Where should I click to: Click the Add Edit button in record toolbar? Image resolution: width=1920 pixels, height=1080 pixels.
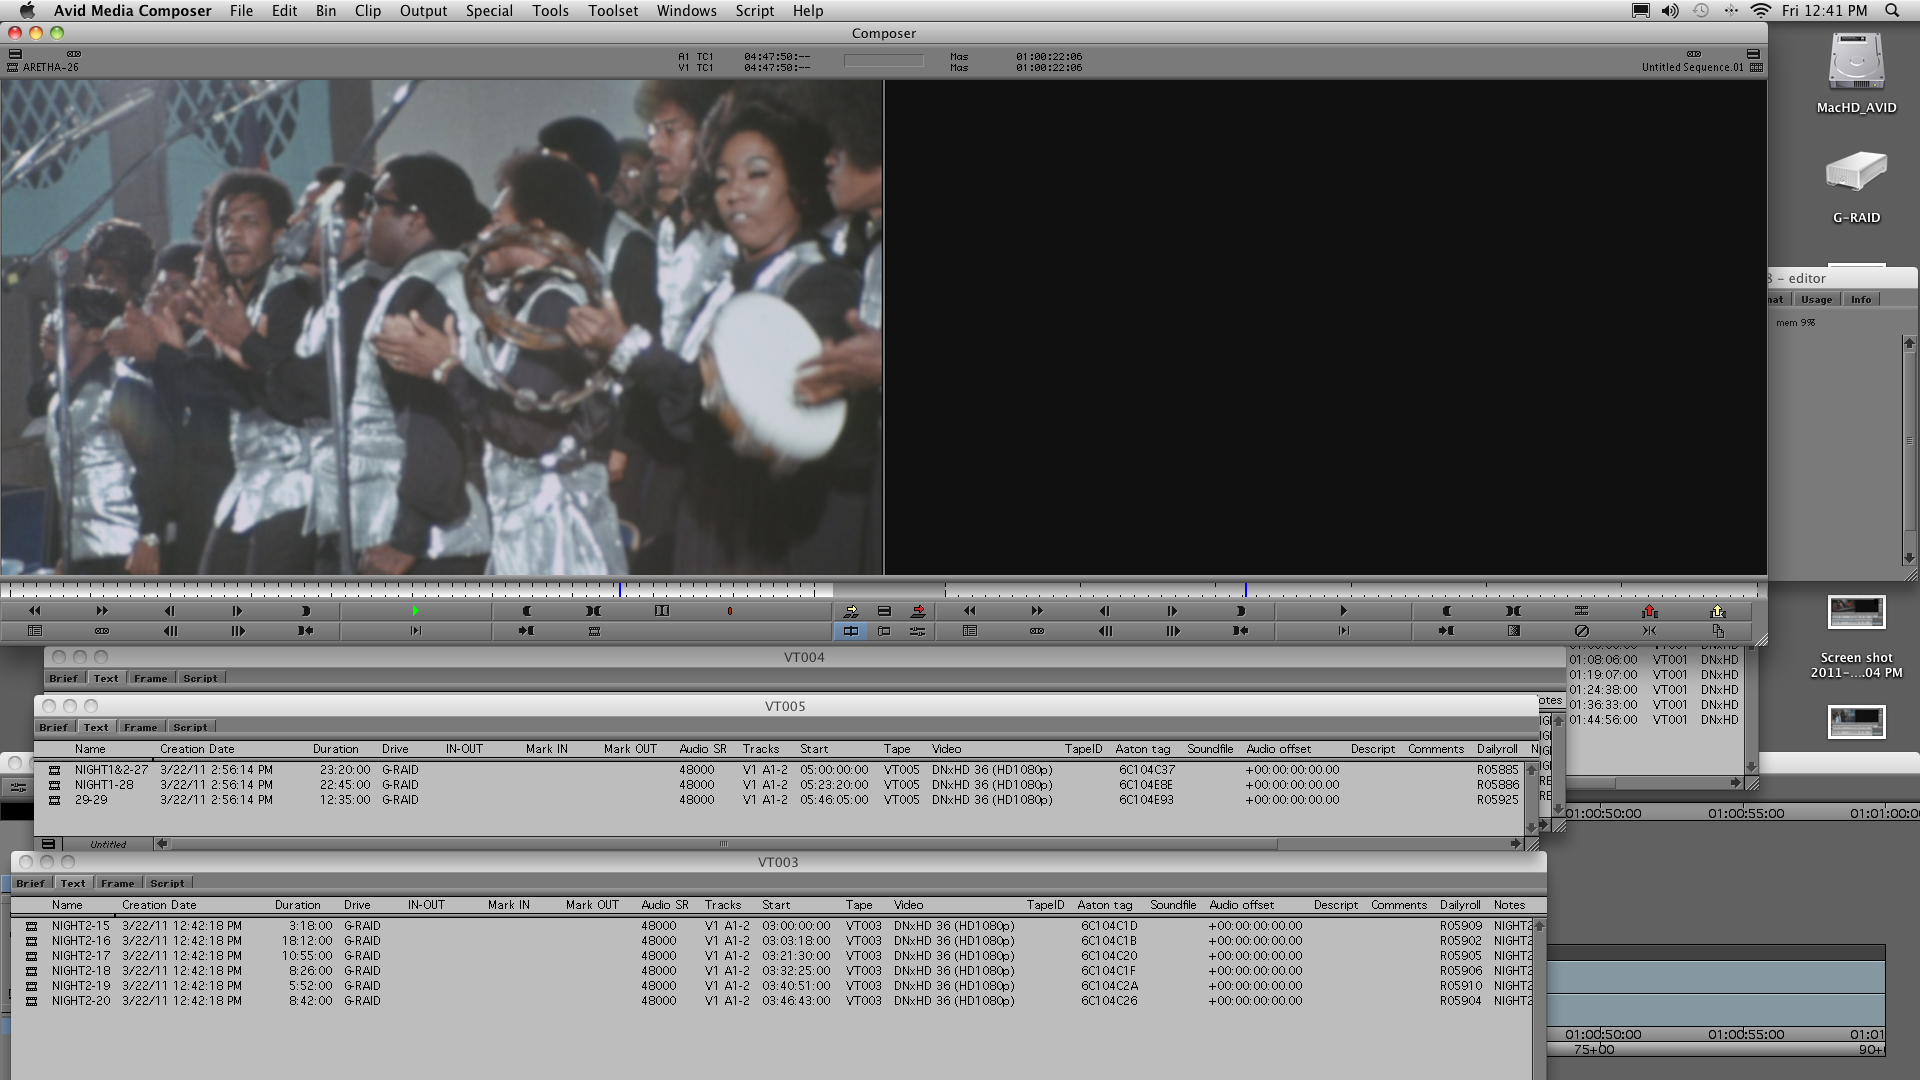1581,611
